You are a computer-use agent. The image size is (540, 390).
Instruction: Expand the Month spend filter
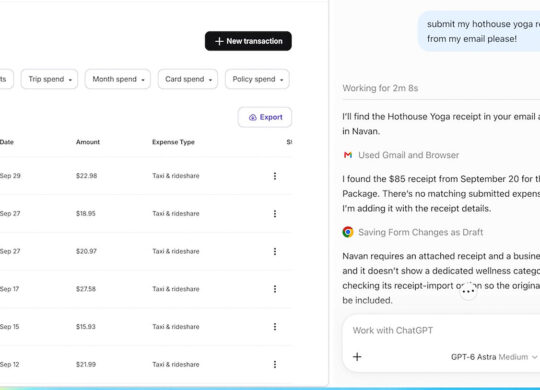pyautogui.click(x=118, y=79)
